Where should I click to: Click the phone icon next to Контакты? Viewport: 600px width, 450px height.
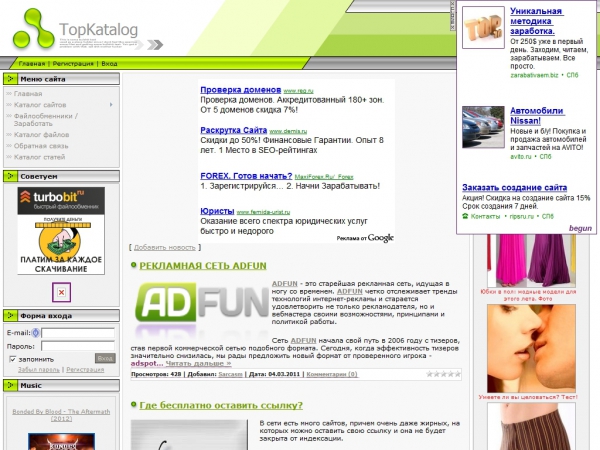465,216
